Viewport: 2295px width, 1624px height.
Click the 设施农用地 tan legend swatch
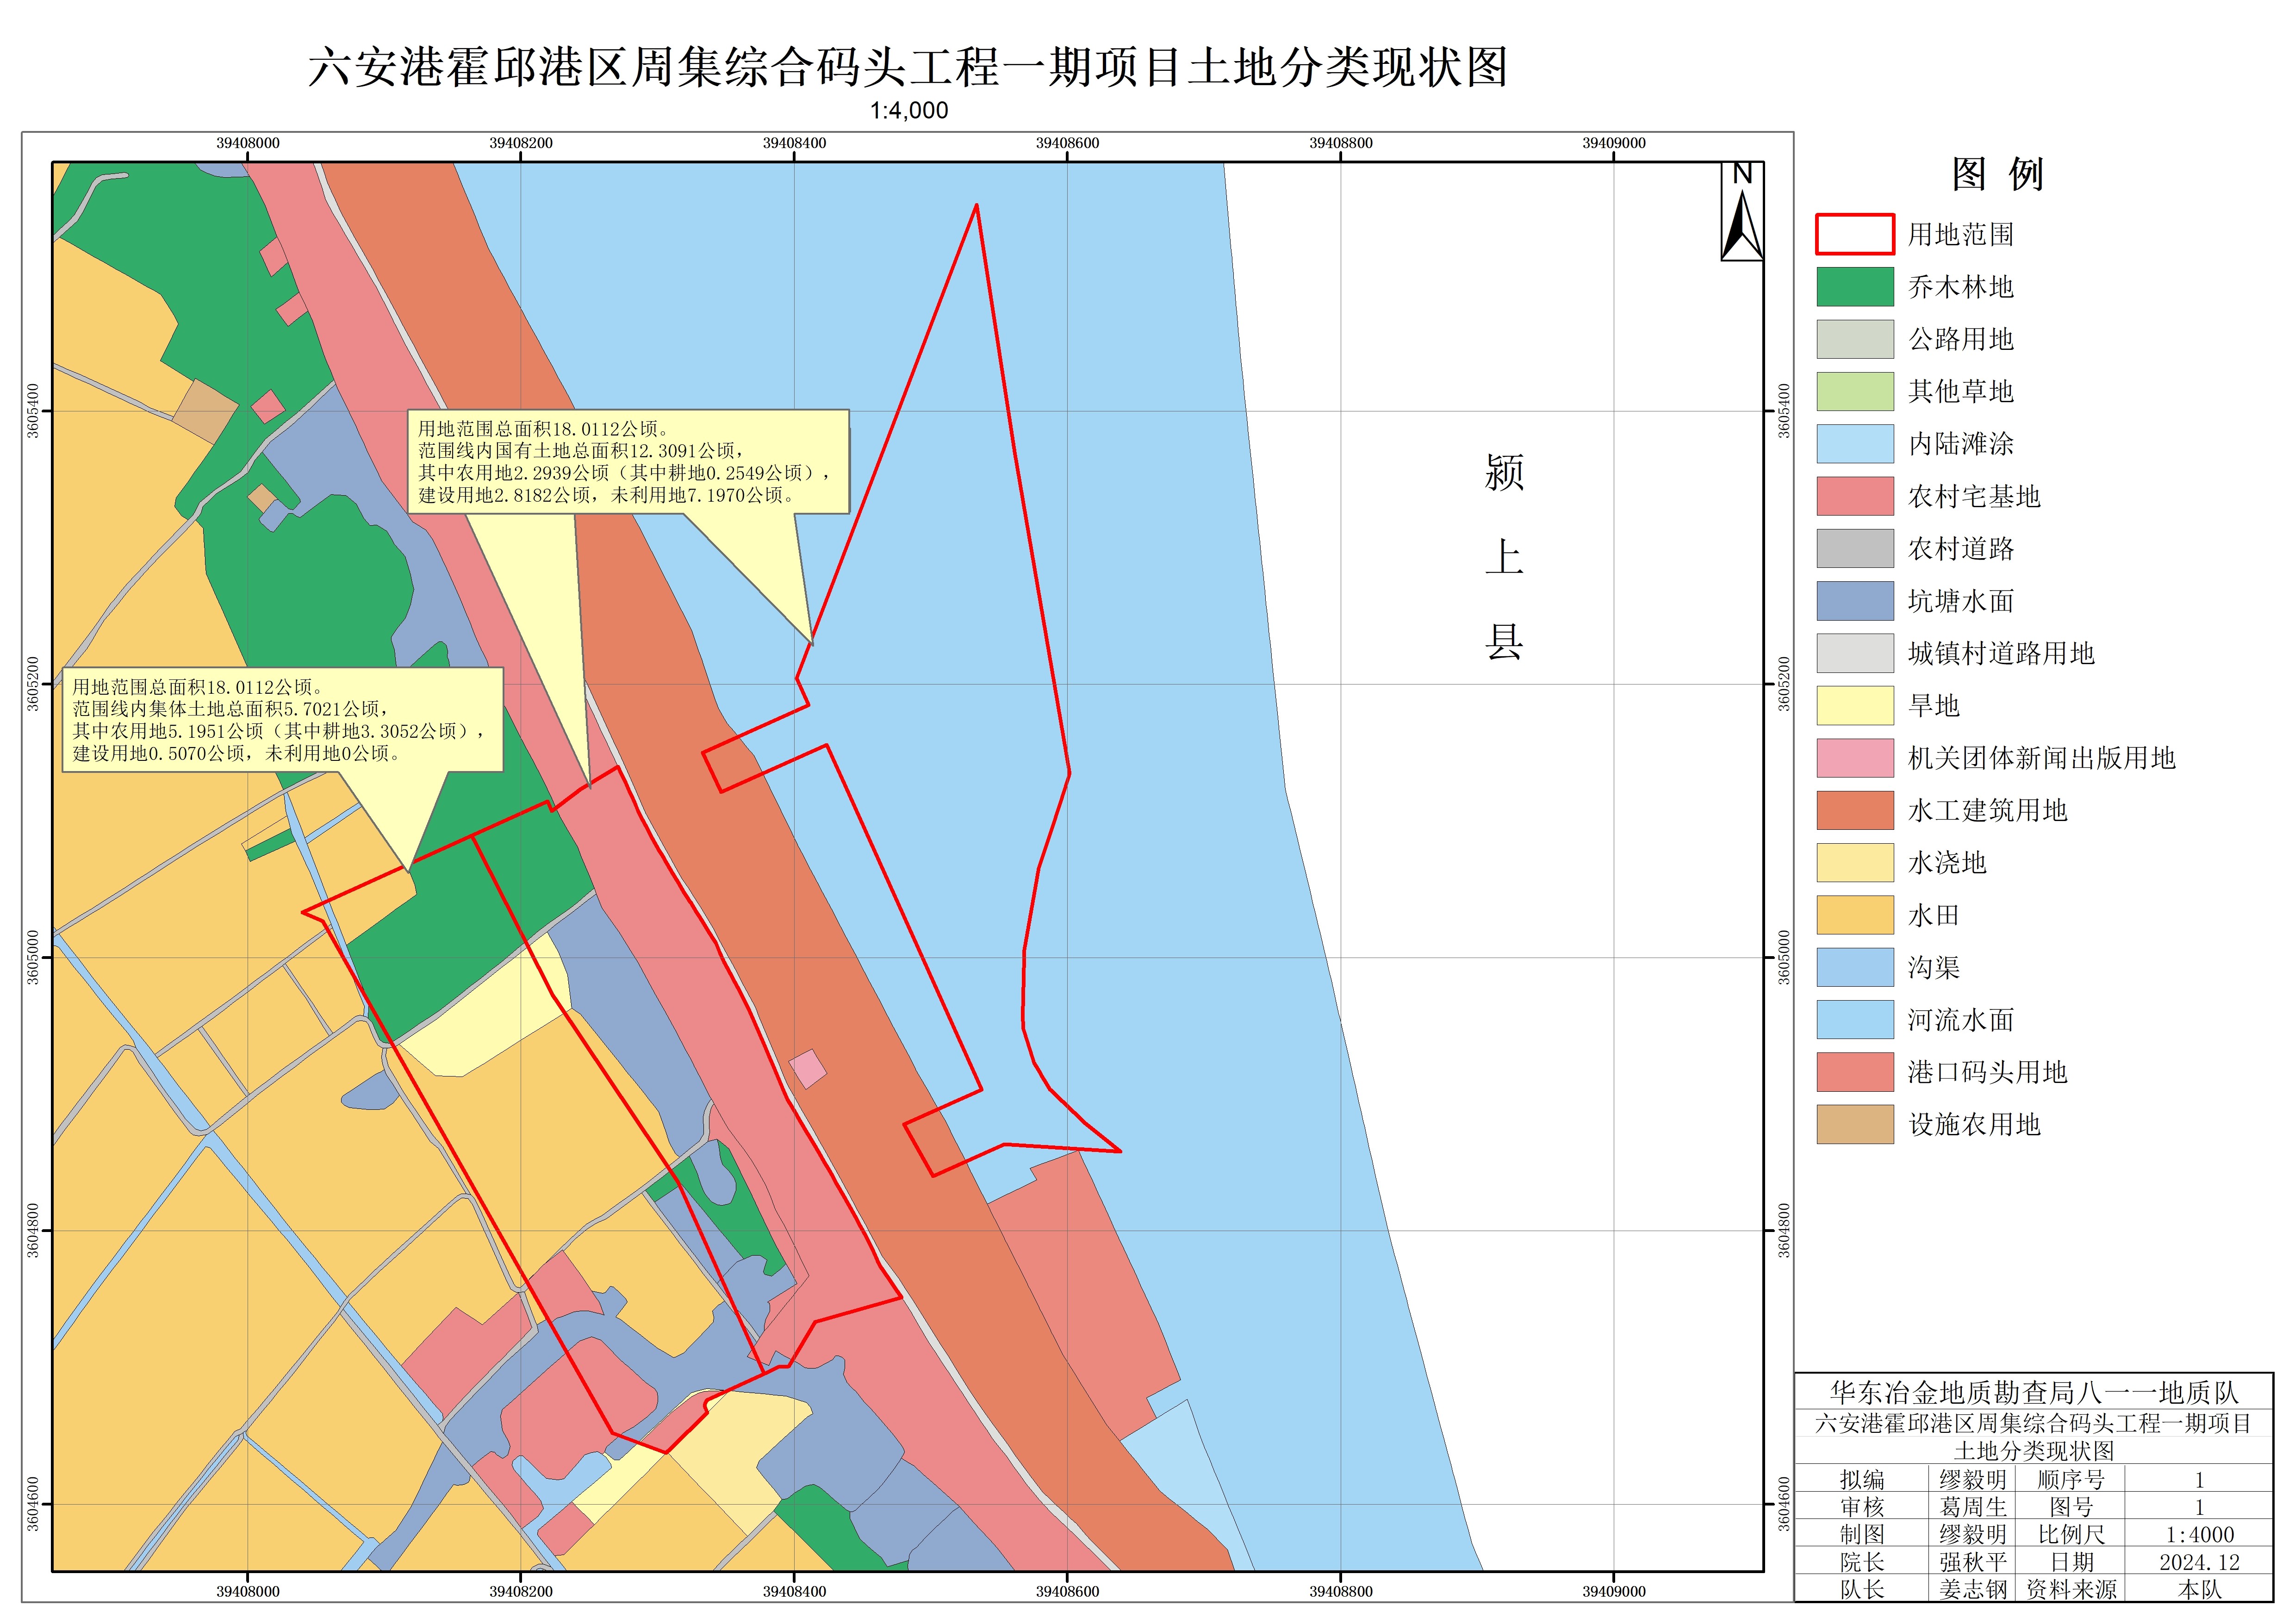1854,1124
